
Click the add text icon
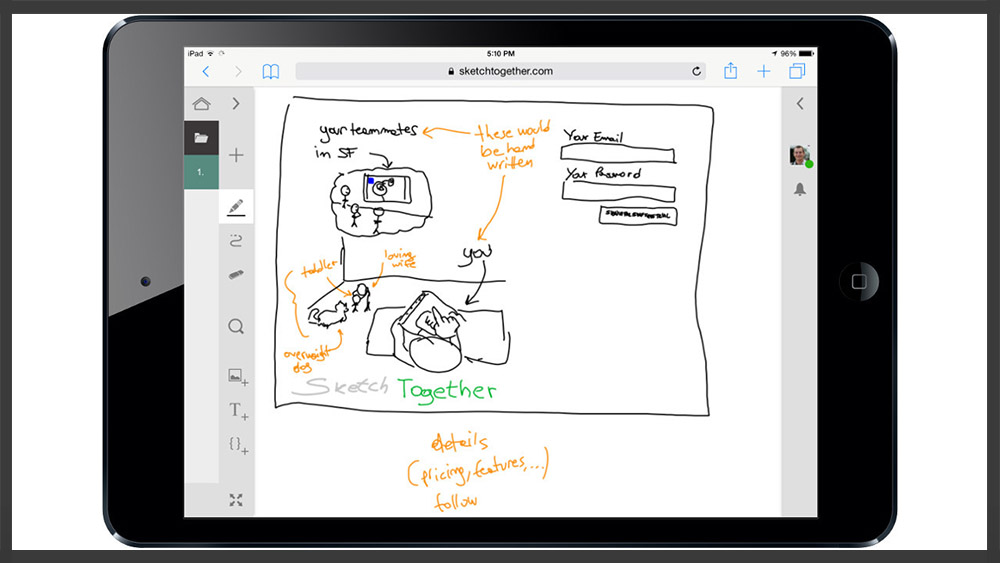click(x=237, y=410)
